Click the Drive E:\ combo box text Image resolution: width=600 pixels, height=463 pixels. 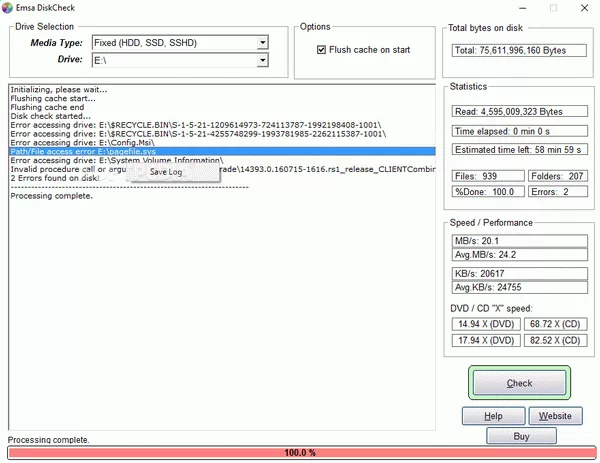click(x=175, y=60)
